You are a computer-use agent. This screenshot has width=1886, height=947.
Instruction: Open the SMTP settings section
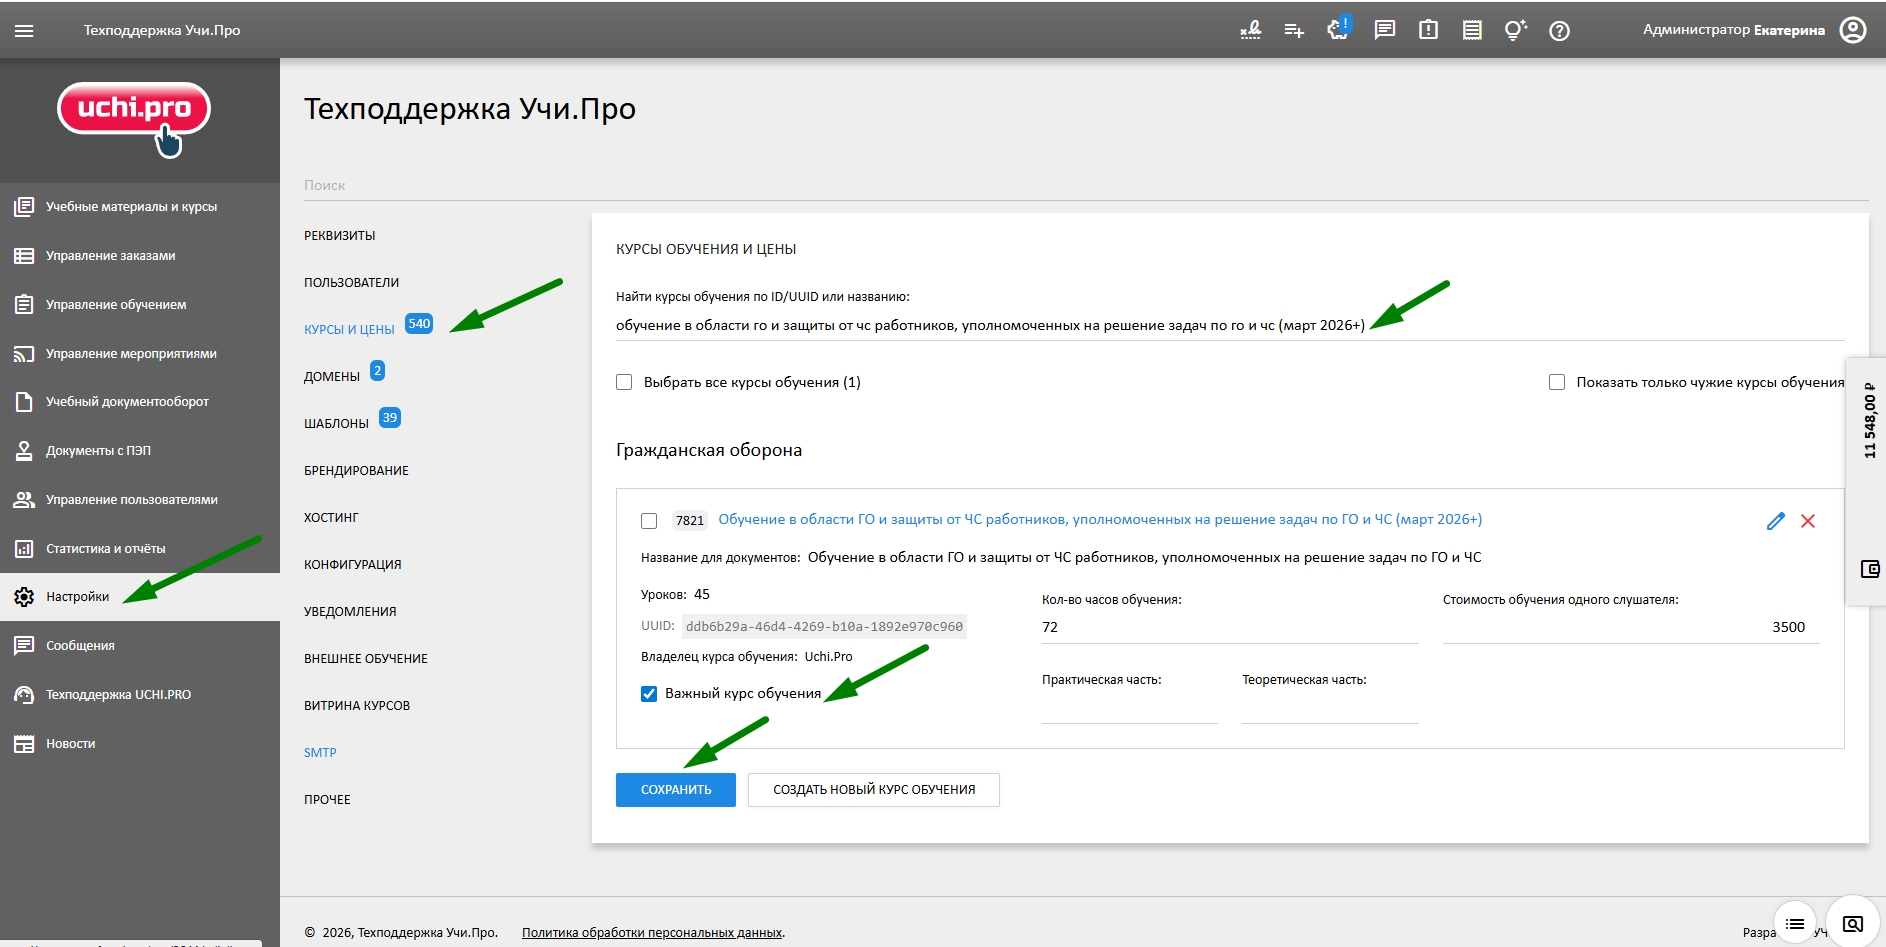click(x=320, y=753)
